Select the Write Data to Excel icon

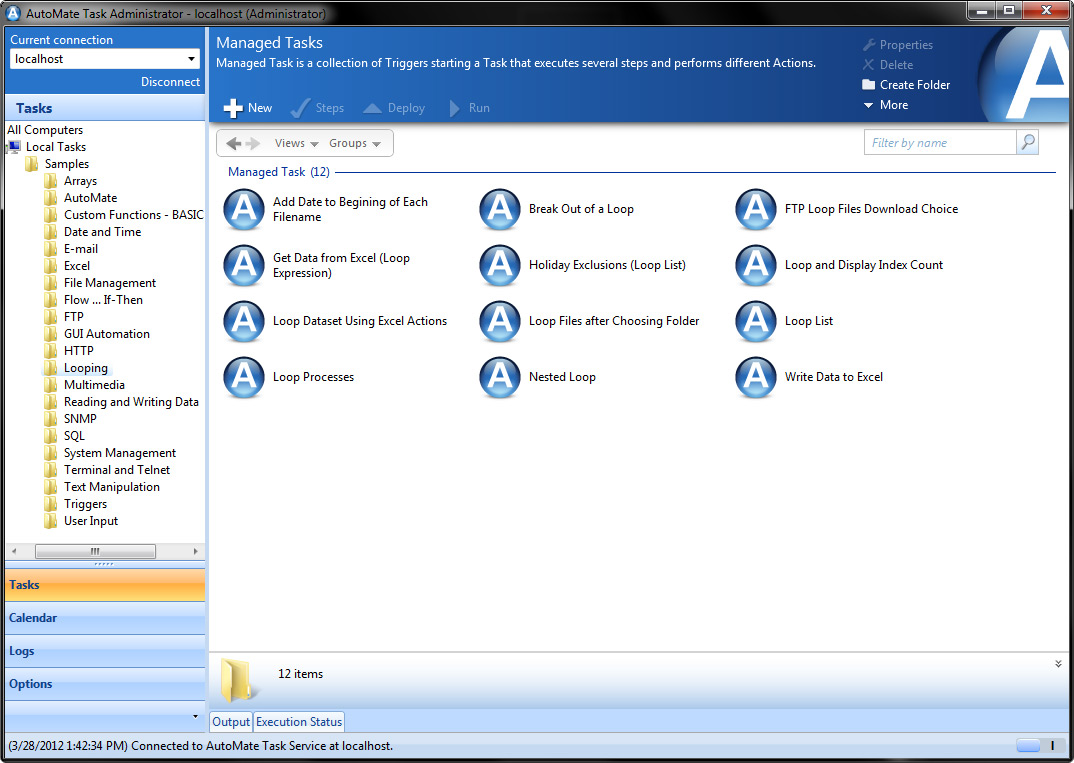point(756,378)
